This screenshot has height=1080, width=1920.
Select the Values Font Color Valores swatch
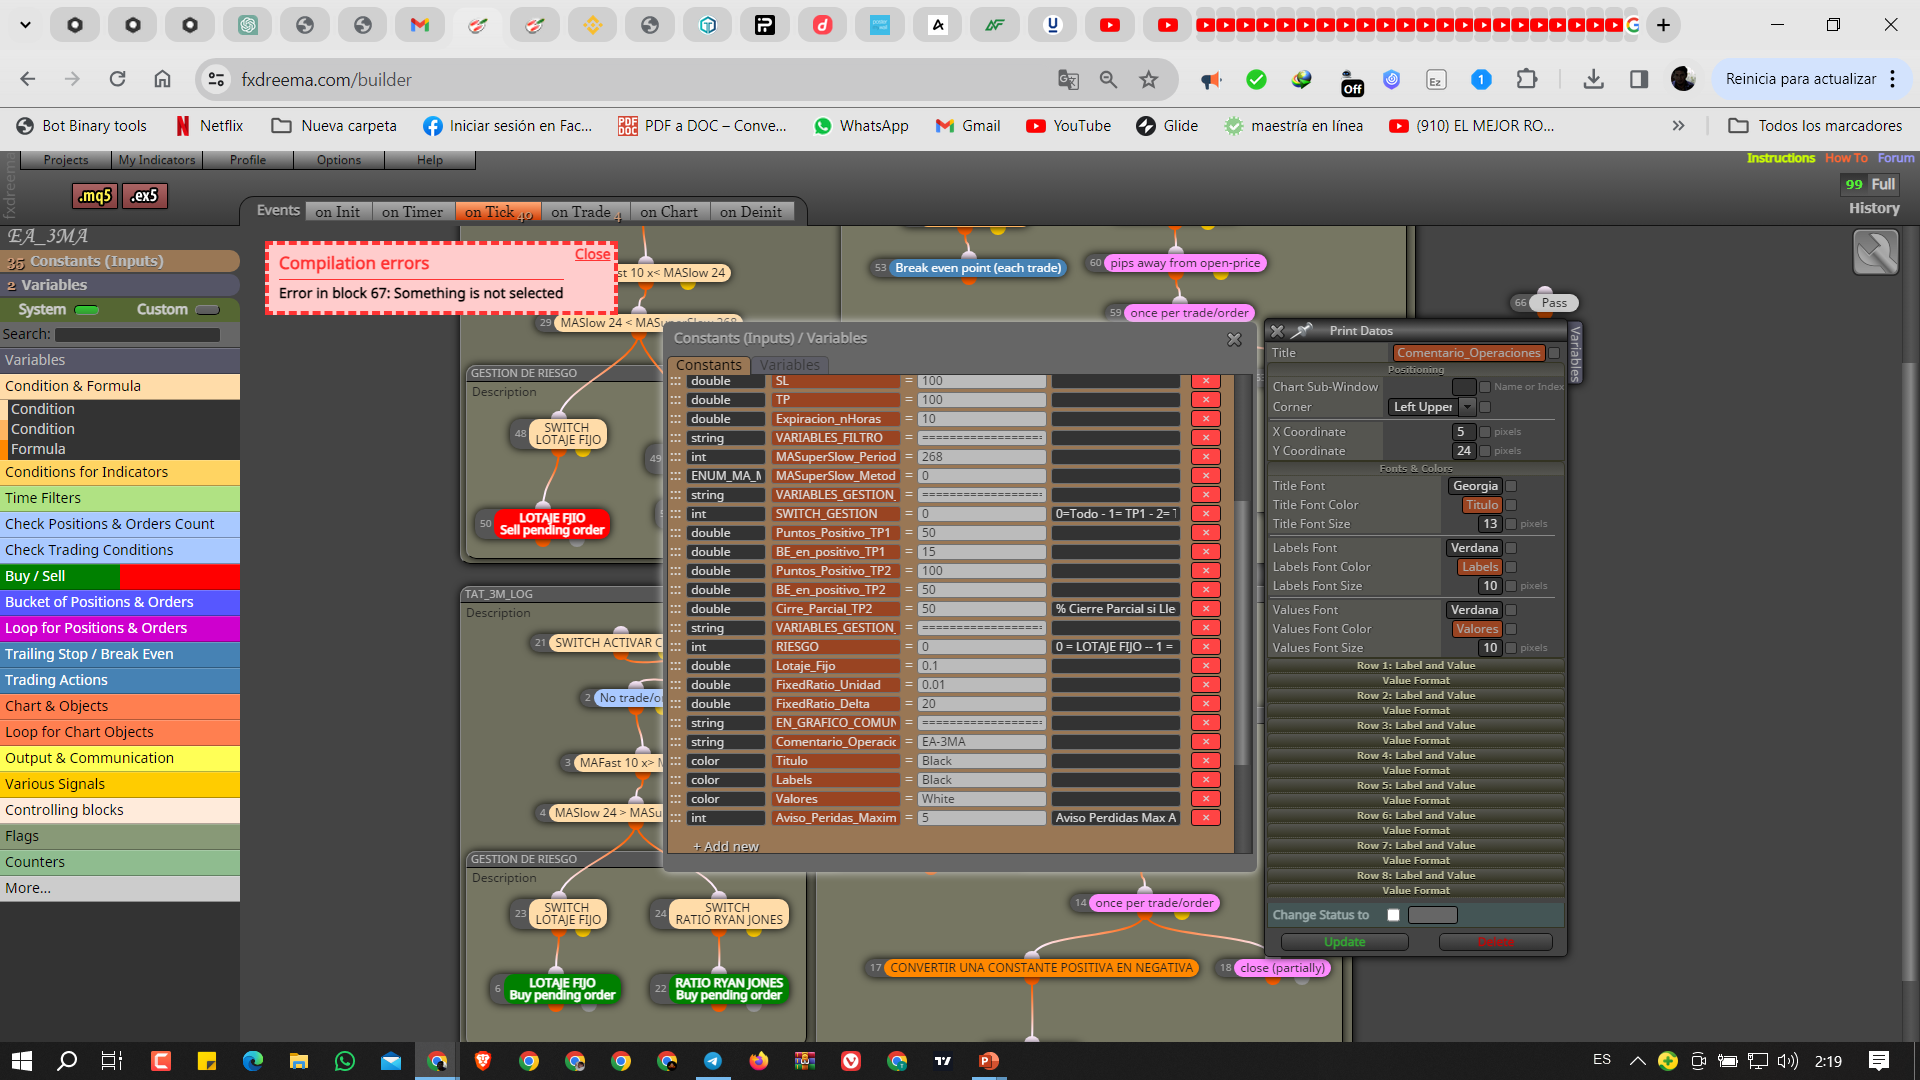pos(1477,629)
